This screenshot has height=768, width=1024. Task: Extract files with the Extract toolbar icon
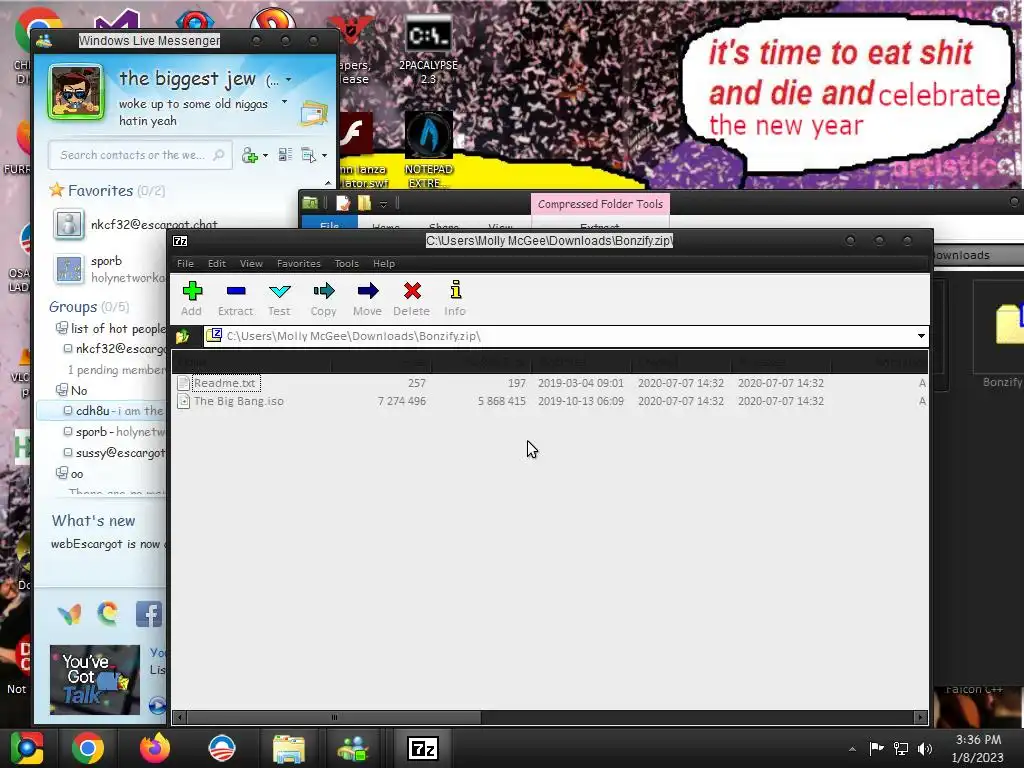235,298
